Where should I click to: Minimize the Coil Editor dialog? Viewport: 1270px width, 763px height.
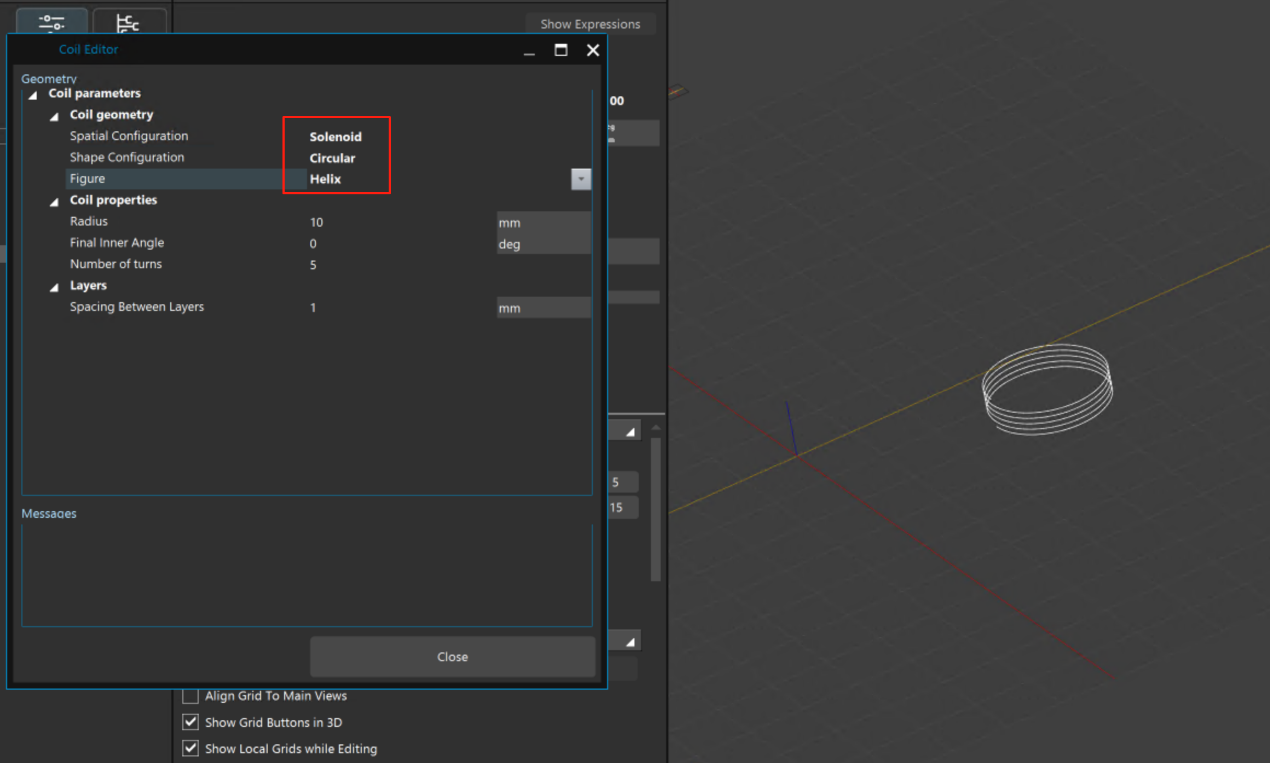[529, 50]
